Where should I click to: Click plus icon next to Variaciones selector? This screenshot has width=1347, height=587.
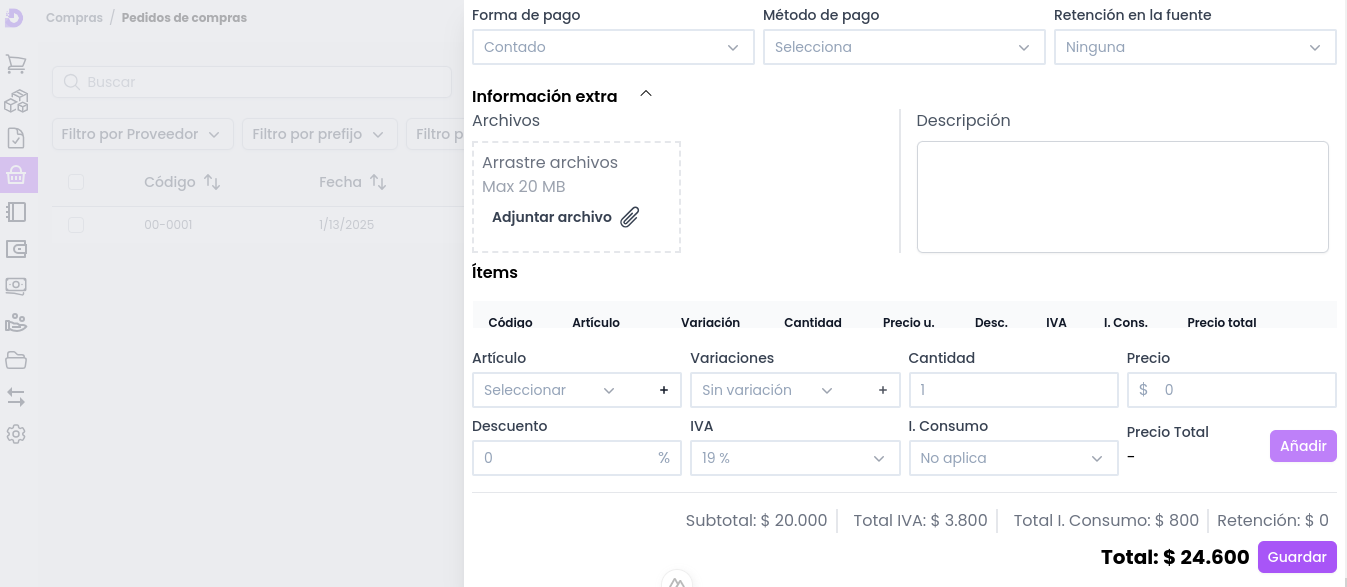(882, 390)
